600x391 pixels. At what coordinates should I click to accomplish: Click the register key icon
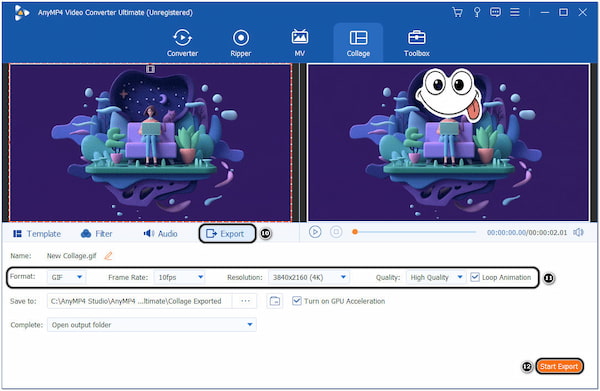(x=477, y=13)
